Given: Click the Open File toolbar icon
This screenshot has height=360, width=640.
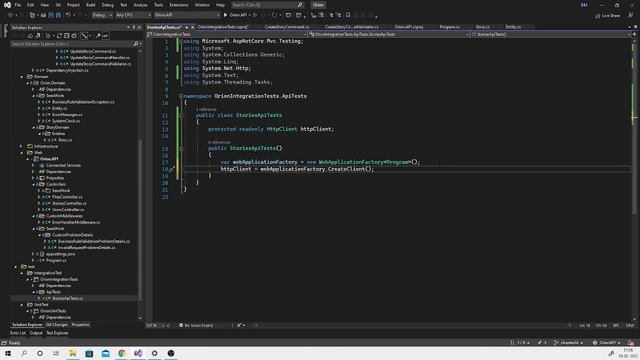Looking at the screenshot, I should 43,15.
